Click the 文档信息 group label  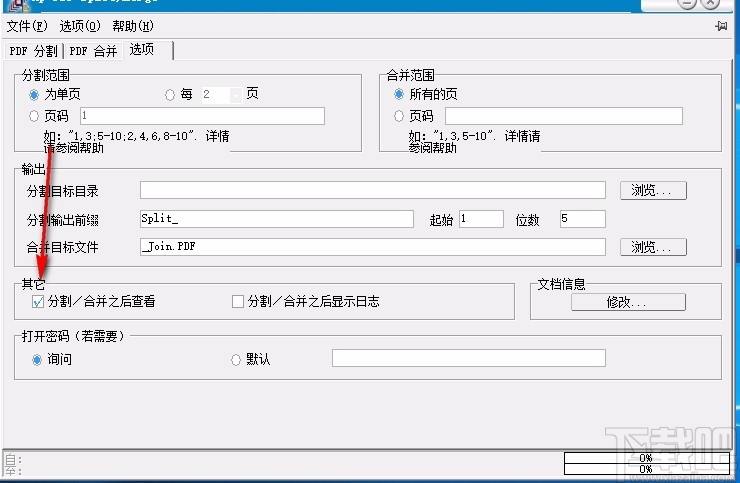[561, 284]
